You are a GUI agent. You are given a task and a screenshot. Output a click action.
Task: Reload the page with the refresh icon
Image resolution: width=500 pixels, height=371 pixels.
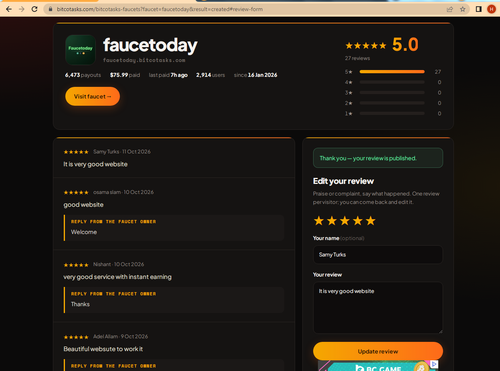pos(34,9)
